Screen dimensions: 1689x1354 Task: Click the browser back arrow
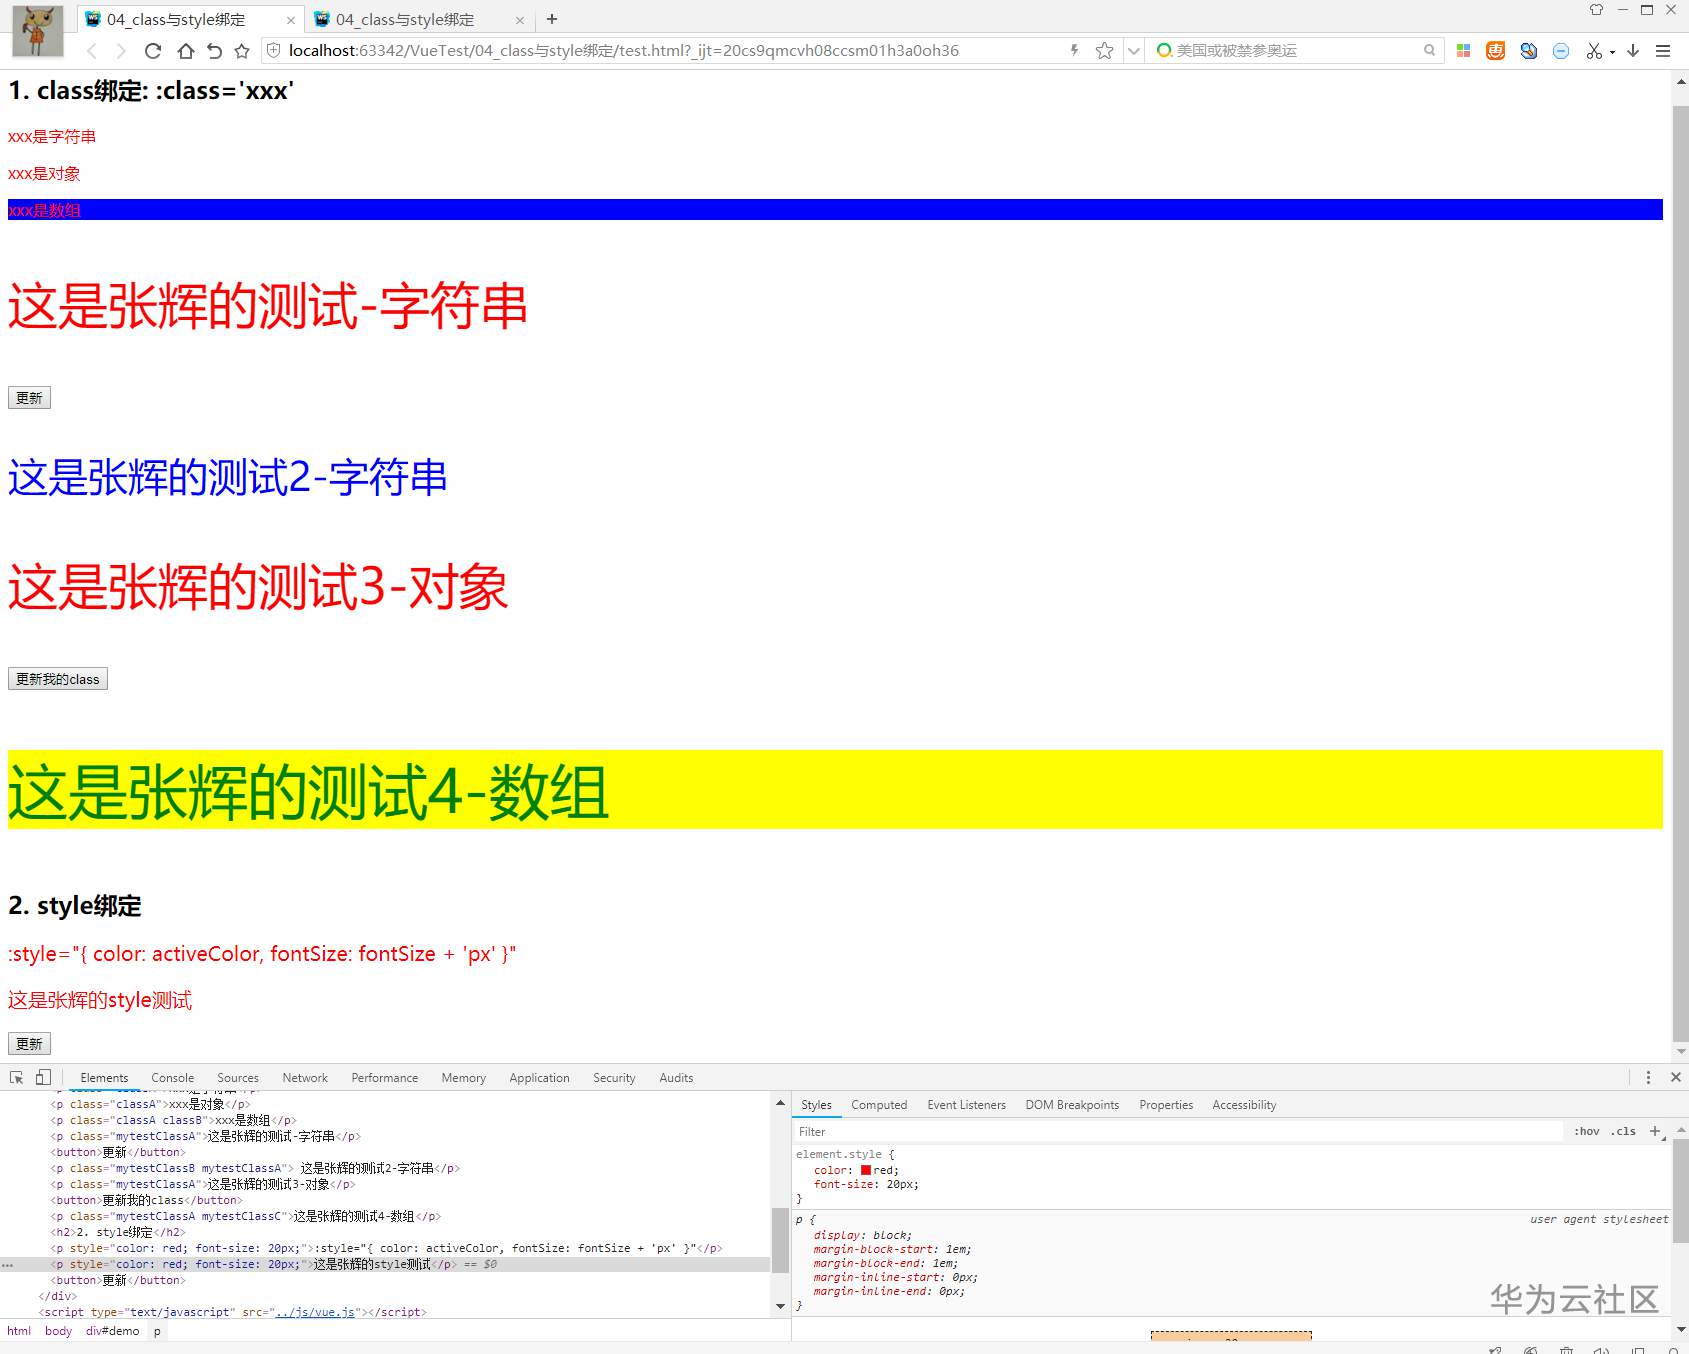(x=92, y=51)
